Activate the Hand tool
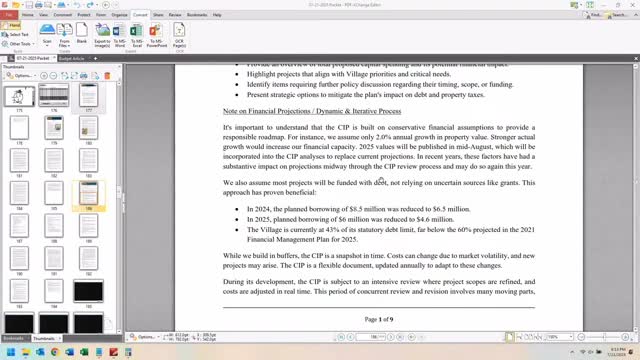 pyautogui.click(x=11, y=25)
